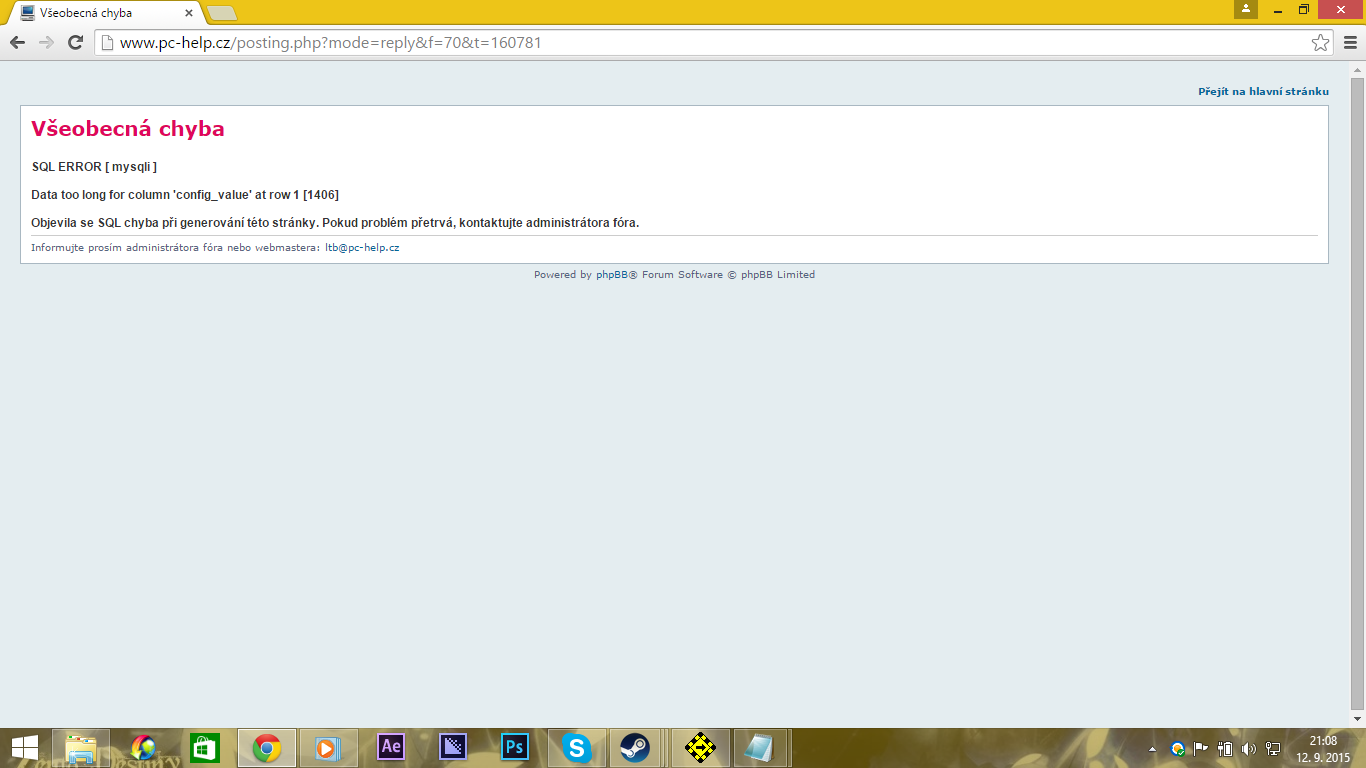Open the taskbar clock and date

pos(1323,749)
